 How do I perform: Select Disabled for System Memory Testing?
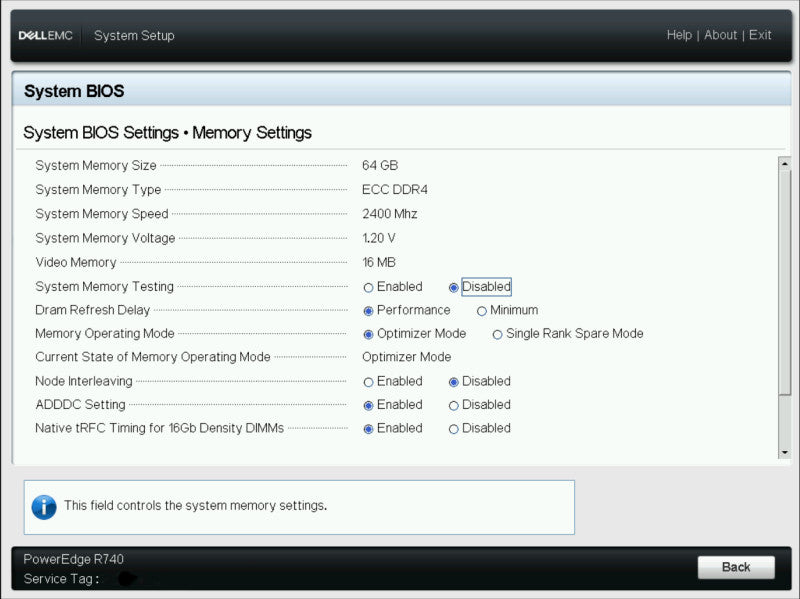(453, 287)
